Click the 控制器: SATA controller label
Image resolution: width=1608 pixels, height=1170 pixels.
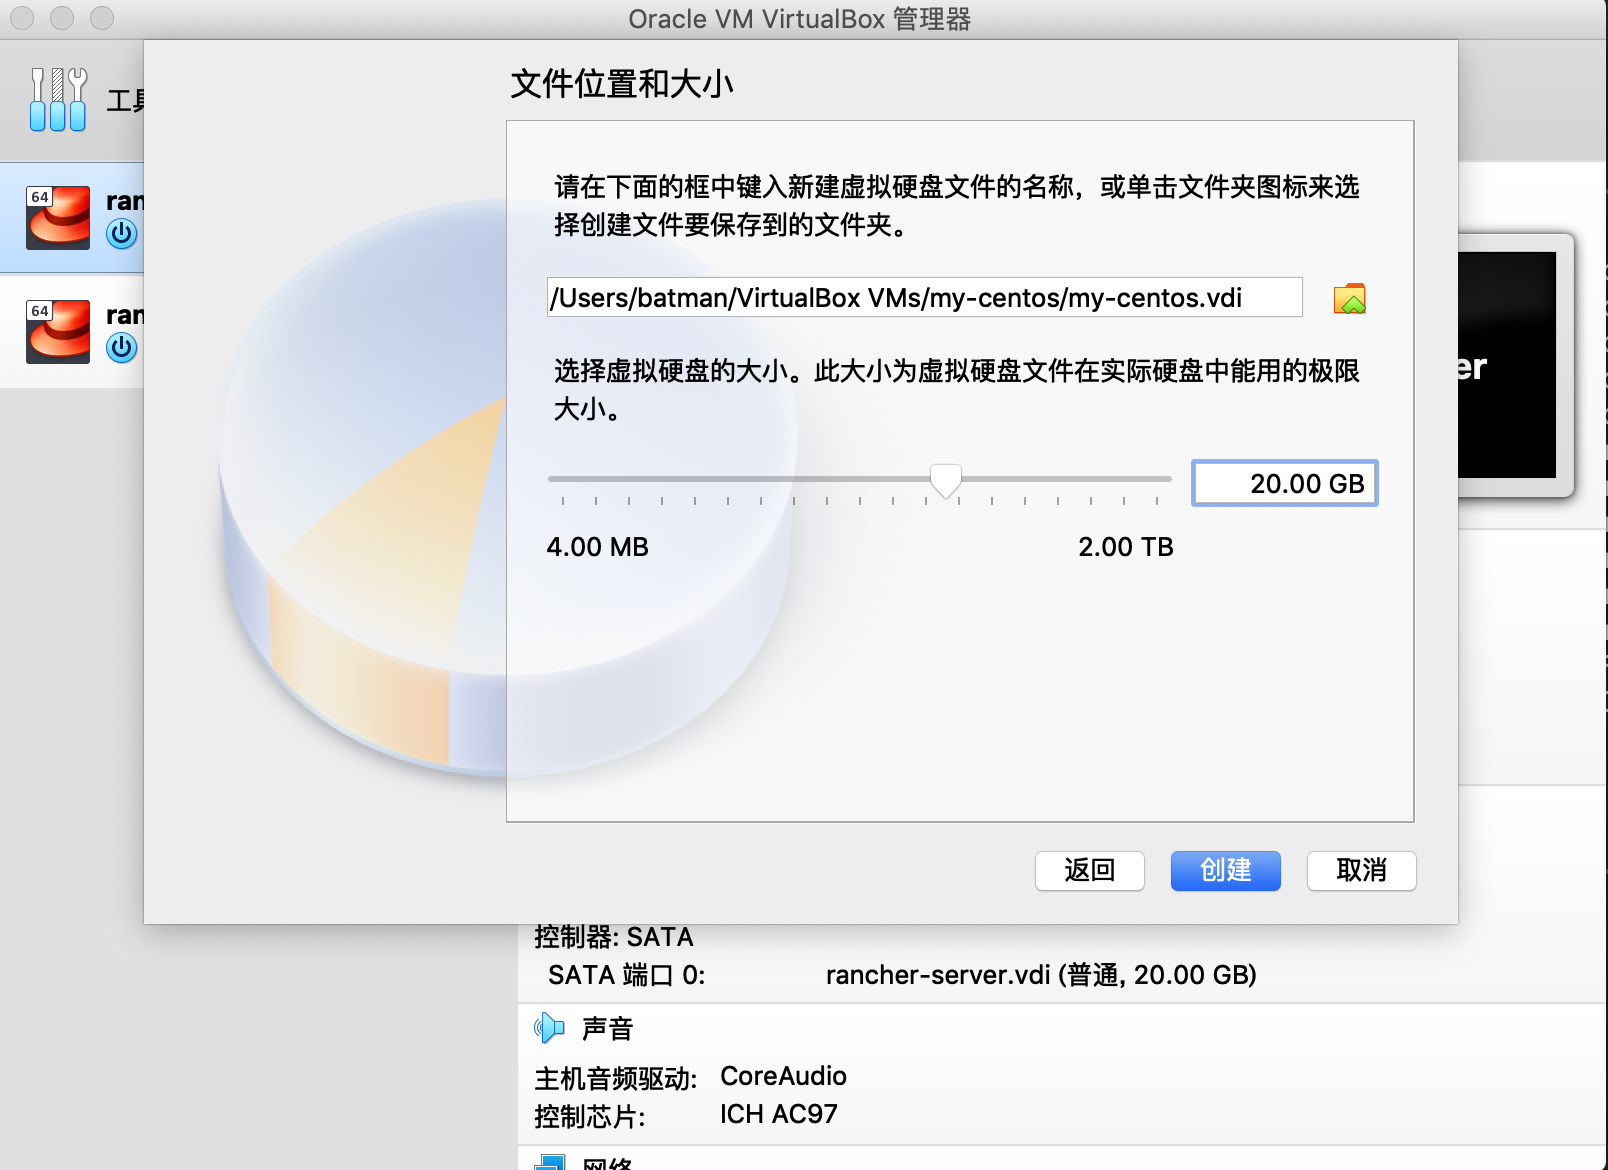coord(613,937)
